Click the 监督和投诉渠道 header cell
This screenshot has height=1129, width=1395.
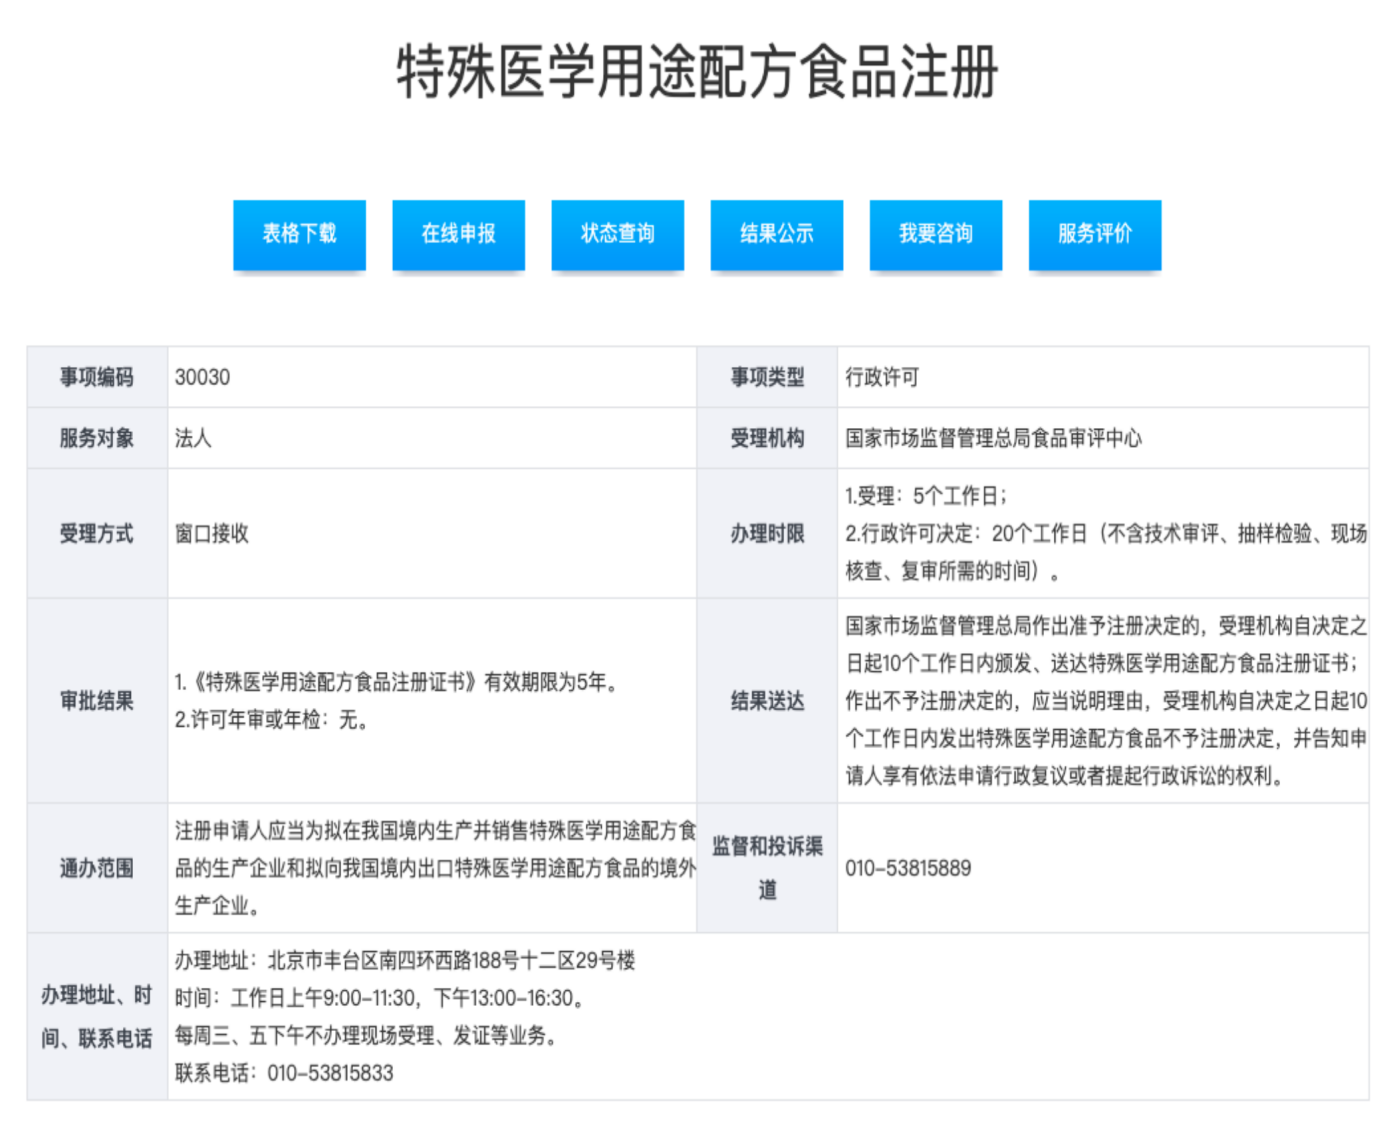[x=767, y=868]
